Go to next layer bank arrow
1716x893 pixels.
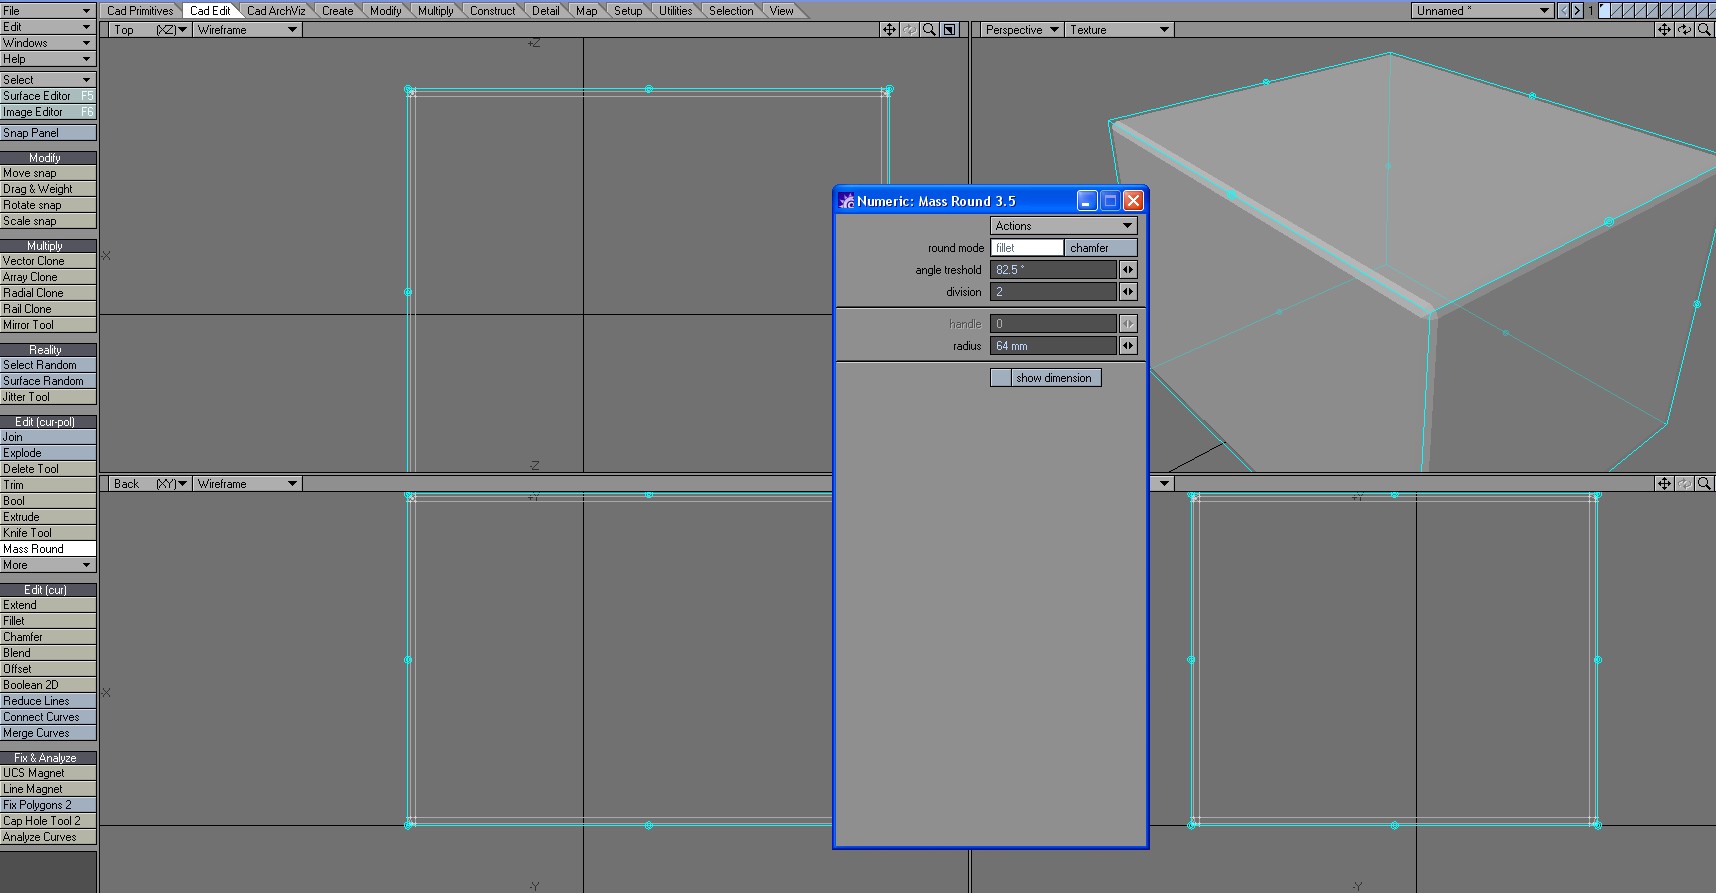[1577, 11]
